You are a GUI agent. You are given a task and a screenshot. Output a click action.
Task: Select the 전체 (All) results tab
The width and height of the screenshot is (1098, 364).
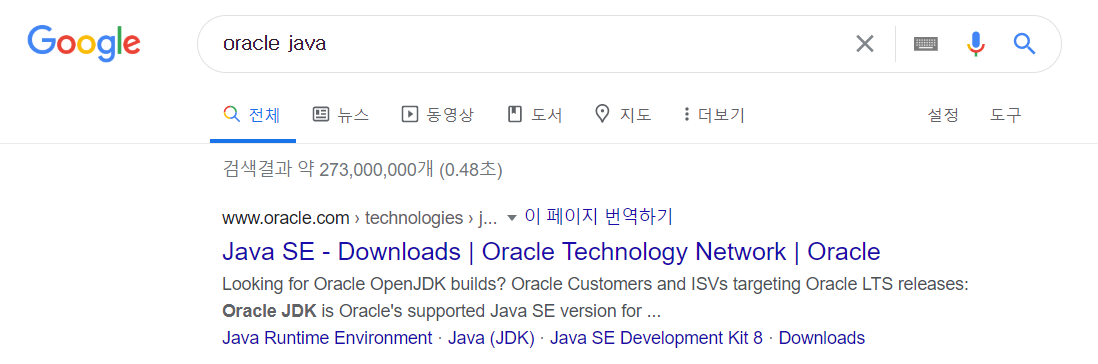[x=252, y=115]
